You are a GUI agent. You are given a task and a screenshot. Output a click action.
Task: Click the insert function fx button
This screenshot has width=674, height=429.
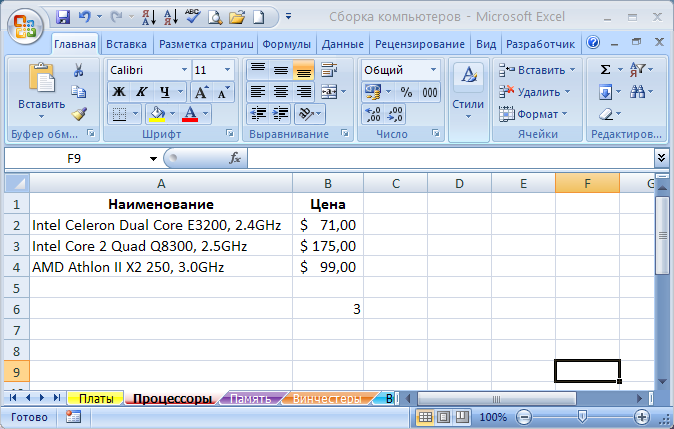(234, 158)
